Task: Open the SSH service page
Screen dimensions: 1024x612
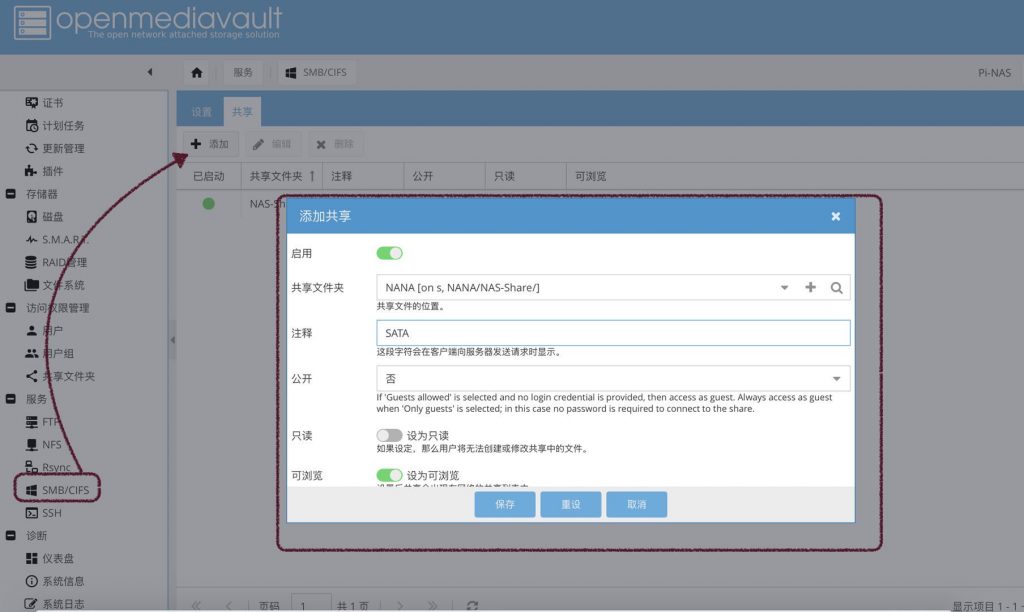Action: [x=44, y=513]
